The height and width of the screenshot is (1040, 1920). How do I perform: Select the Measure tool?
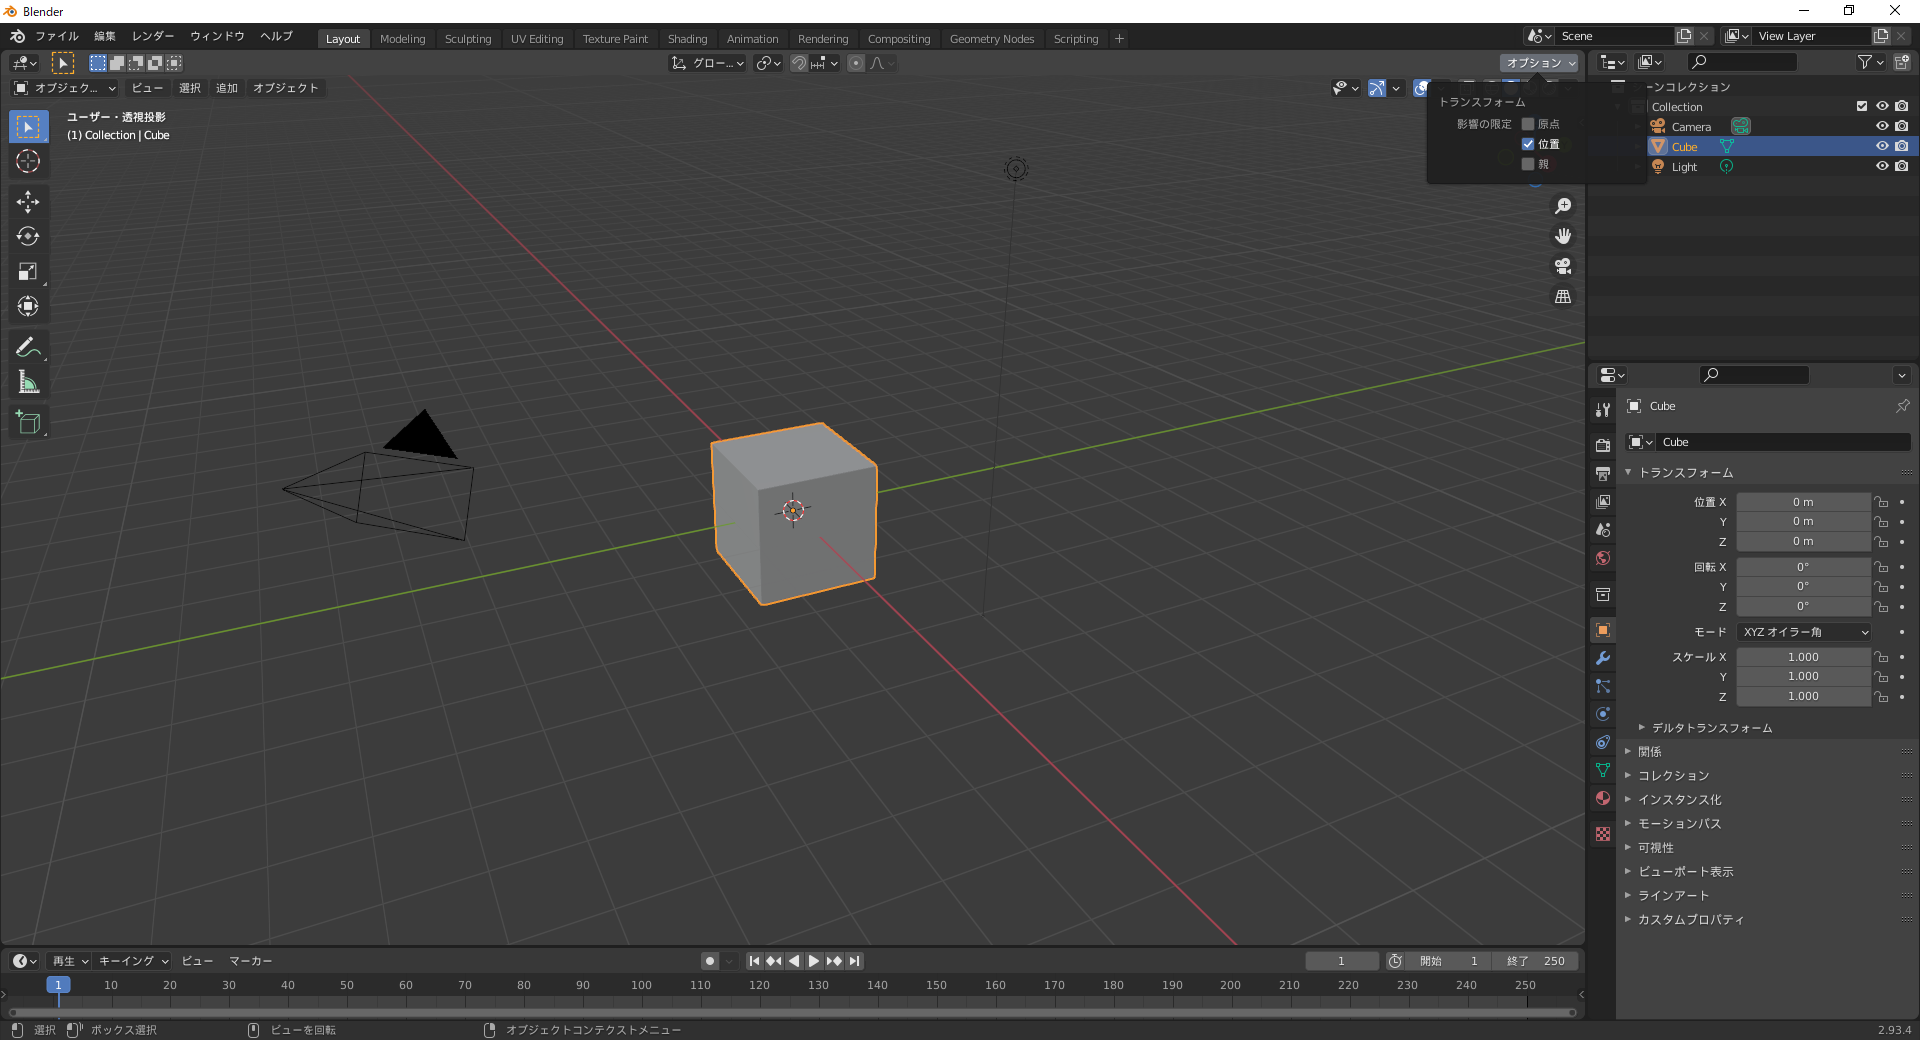(28, 382)
